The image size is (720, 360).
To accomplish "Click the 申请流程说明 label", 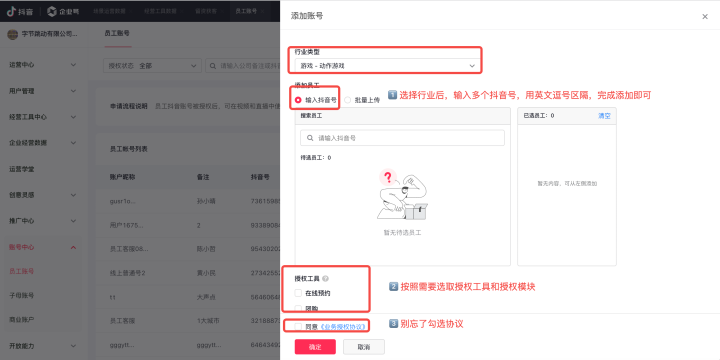I will pos(129,106).
